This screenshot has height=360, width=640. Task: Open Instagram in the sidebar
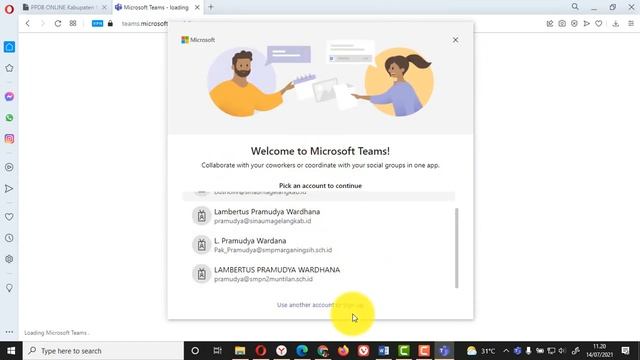point(9,139)
